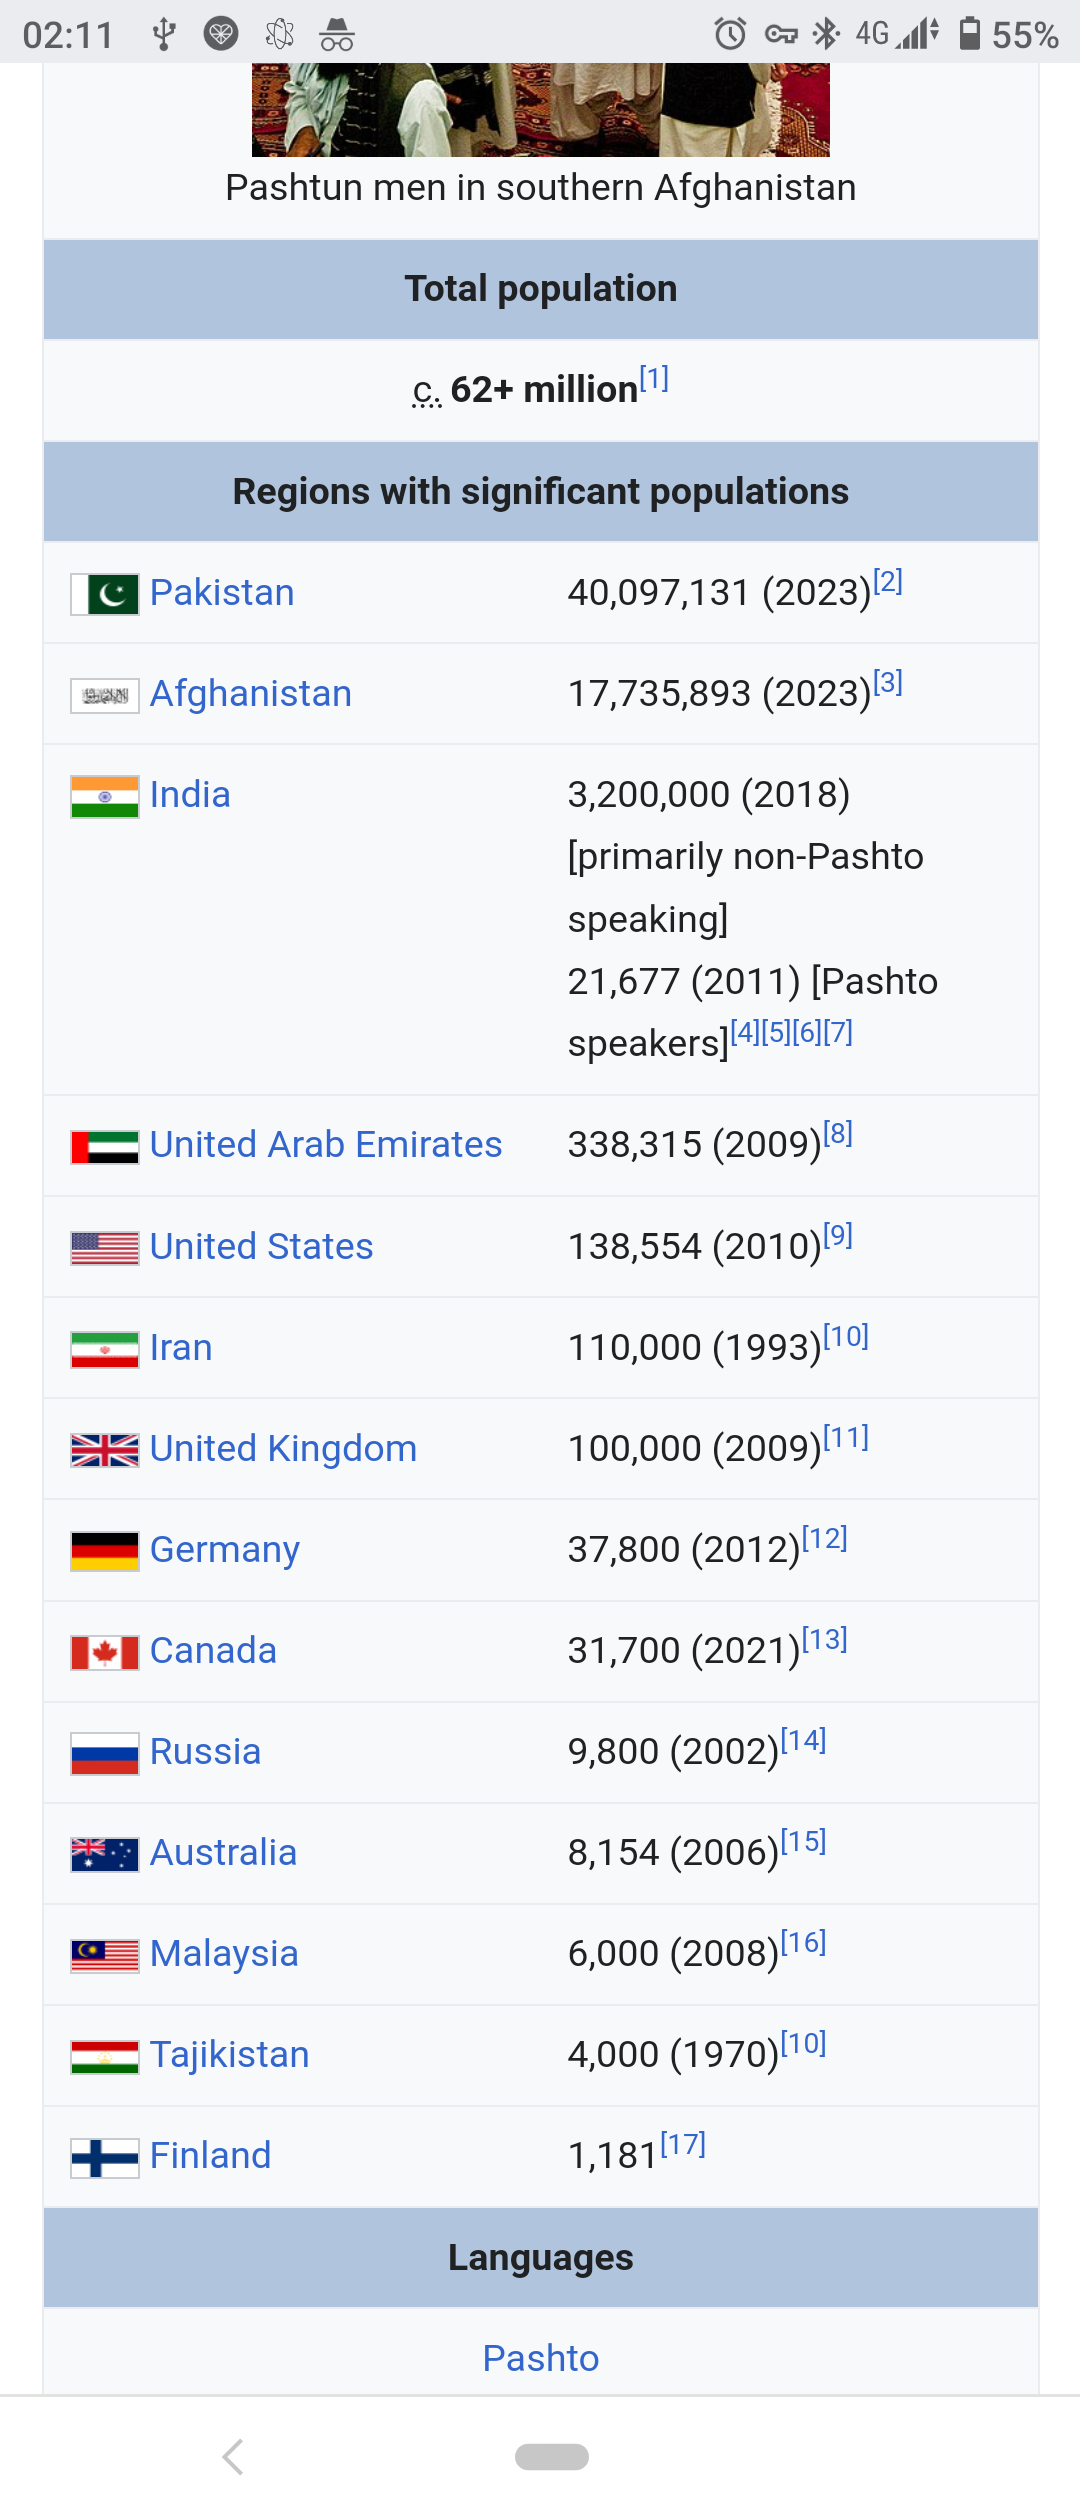Open the Pashto language article
The width and height of the screenshot is (1080, 2520).
click(x=540, y=2358)
